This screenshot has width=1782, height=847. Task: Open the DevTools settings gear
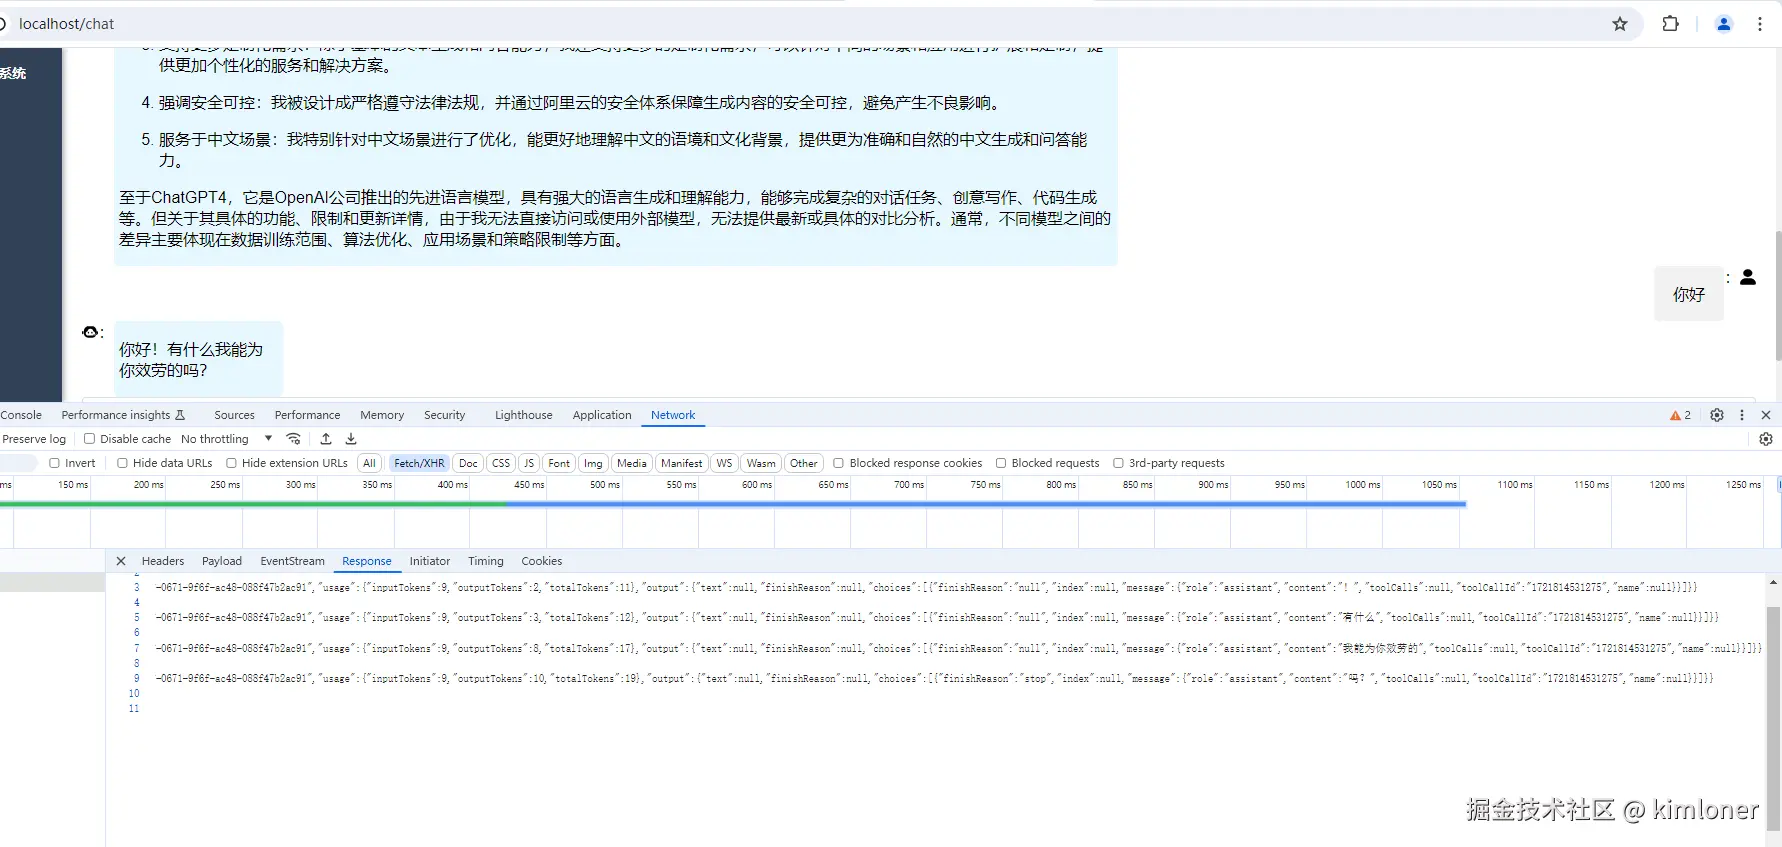click(1717, 415)
